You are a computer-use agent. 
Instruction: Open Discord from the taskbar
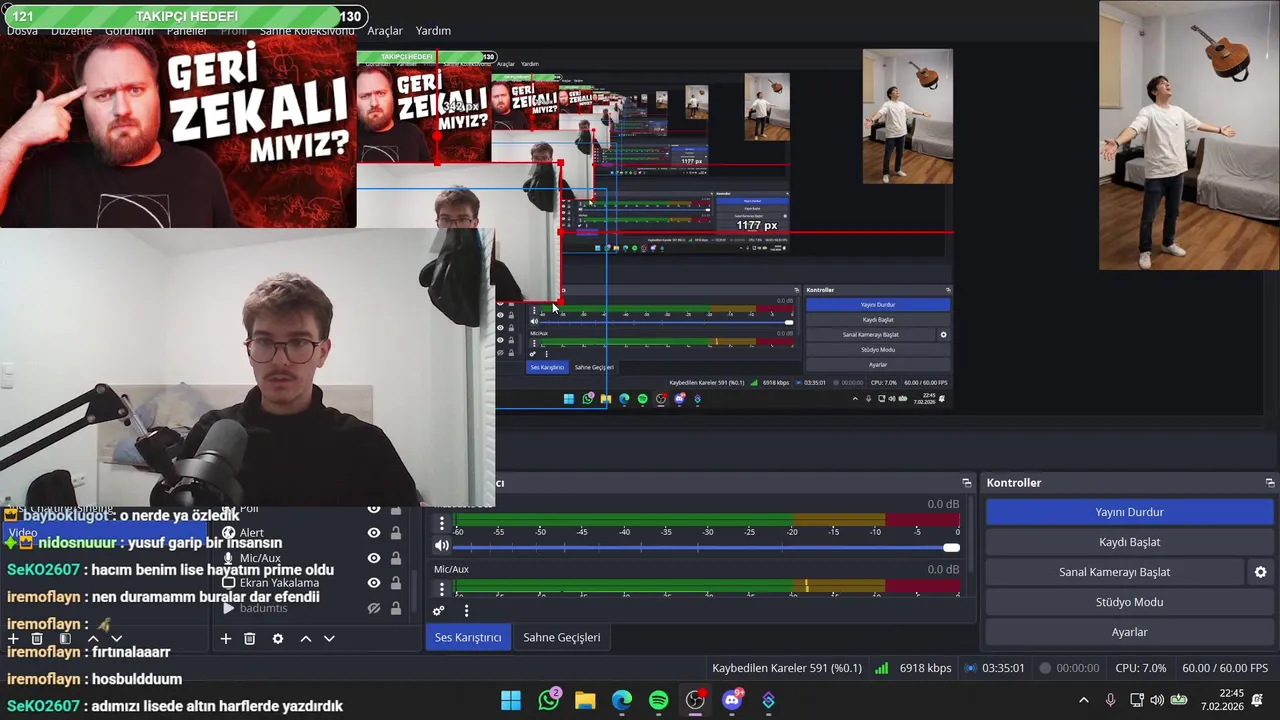pyautogui.click(x=732, y=700)
